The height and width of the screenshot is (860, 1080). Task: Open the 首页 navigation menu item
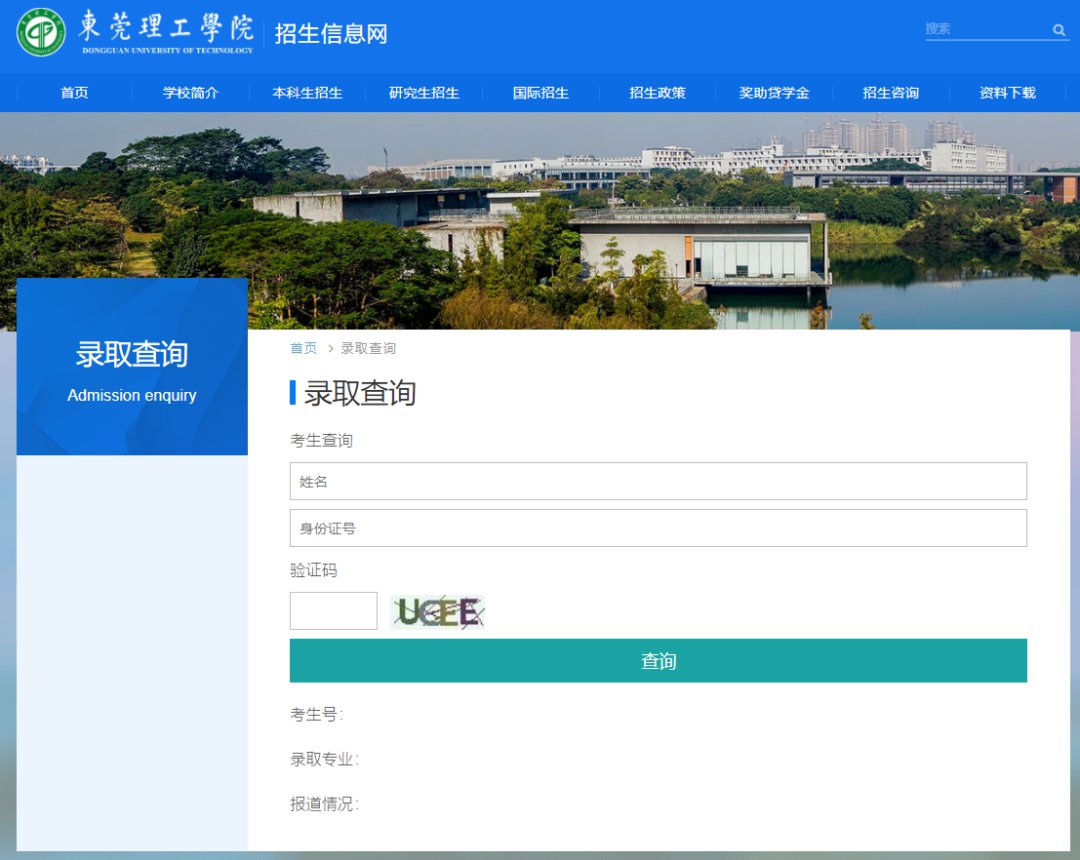point(74,93)
